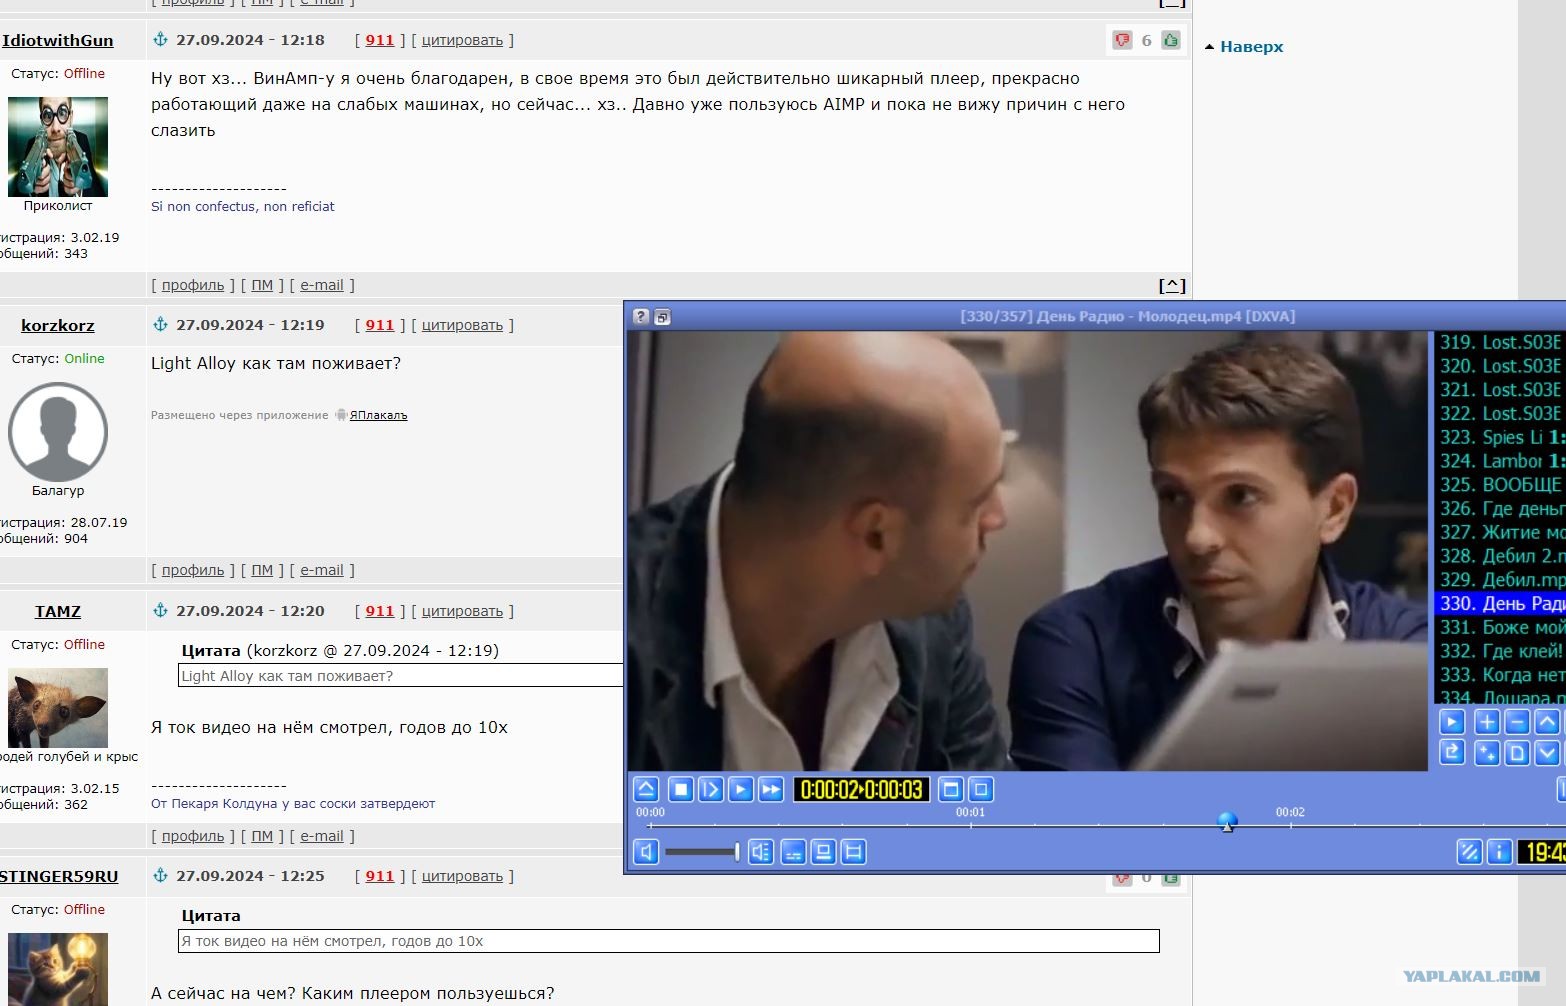Click цитировать on korzkorz's post

point(462,325)
